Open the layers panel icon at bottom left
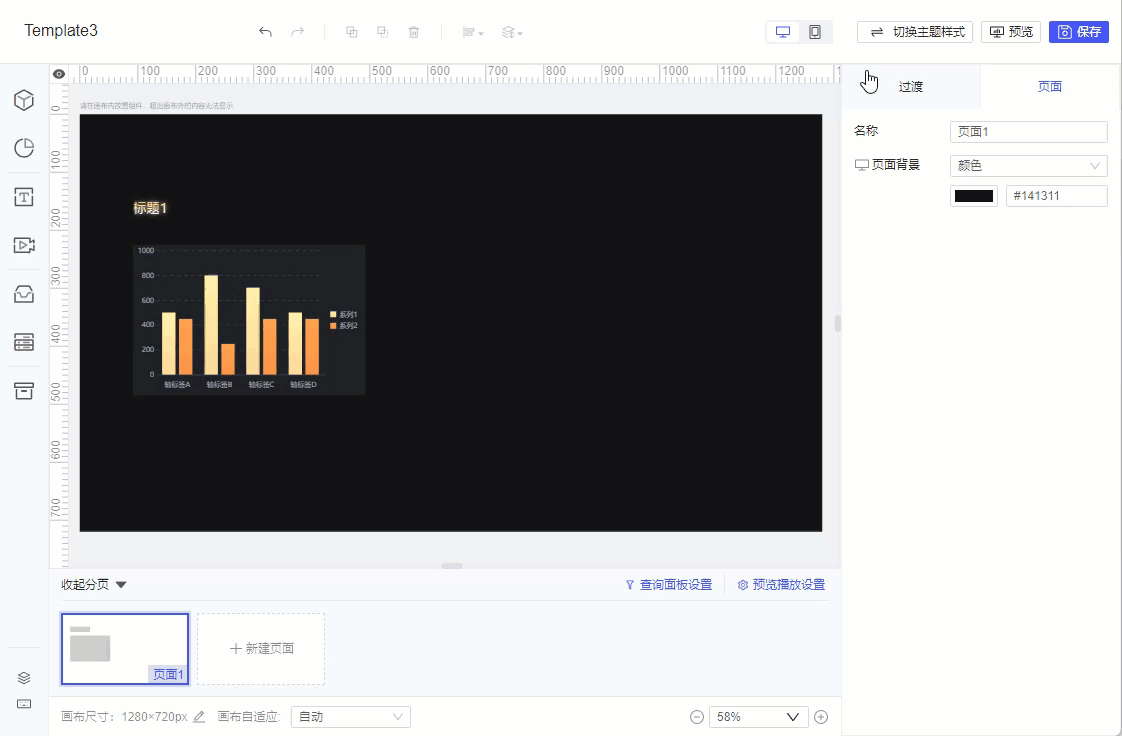Viewport: 1122px width, 736px height. click(24, 677)
